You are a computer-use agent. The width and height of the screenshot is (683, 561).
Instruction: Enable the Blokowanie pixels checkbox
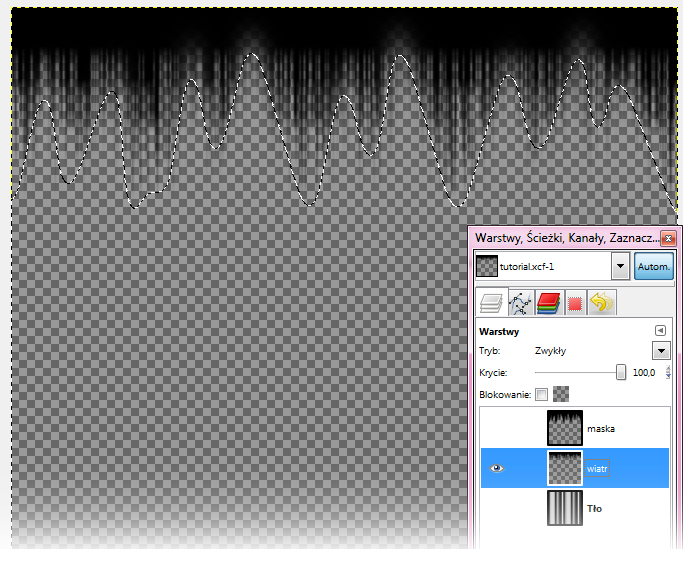coord(542,394)
